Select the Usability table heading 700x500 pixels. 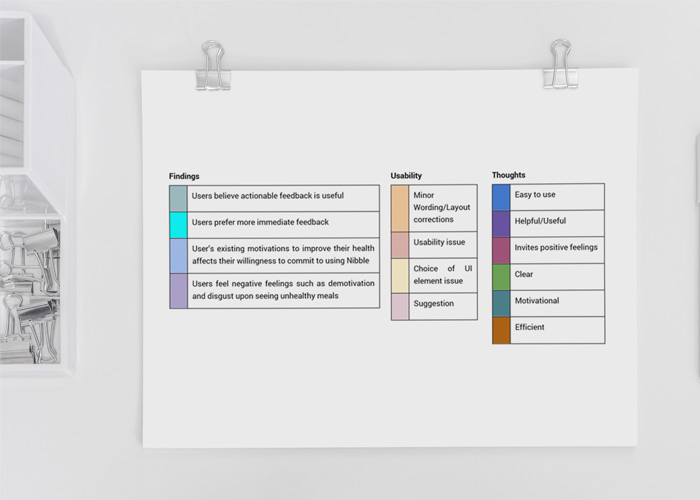406,176
